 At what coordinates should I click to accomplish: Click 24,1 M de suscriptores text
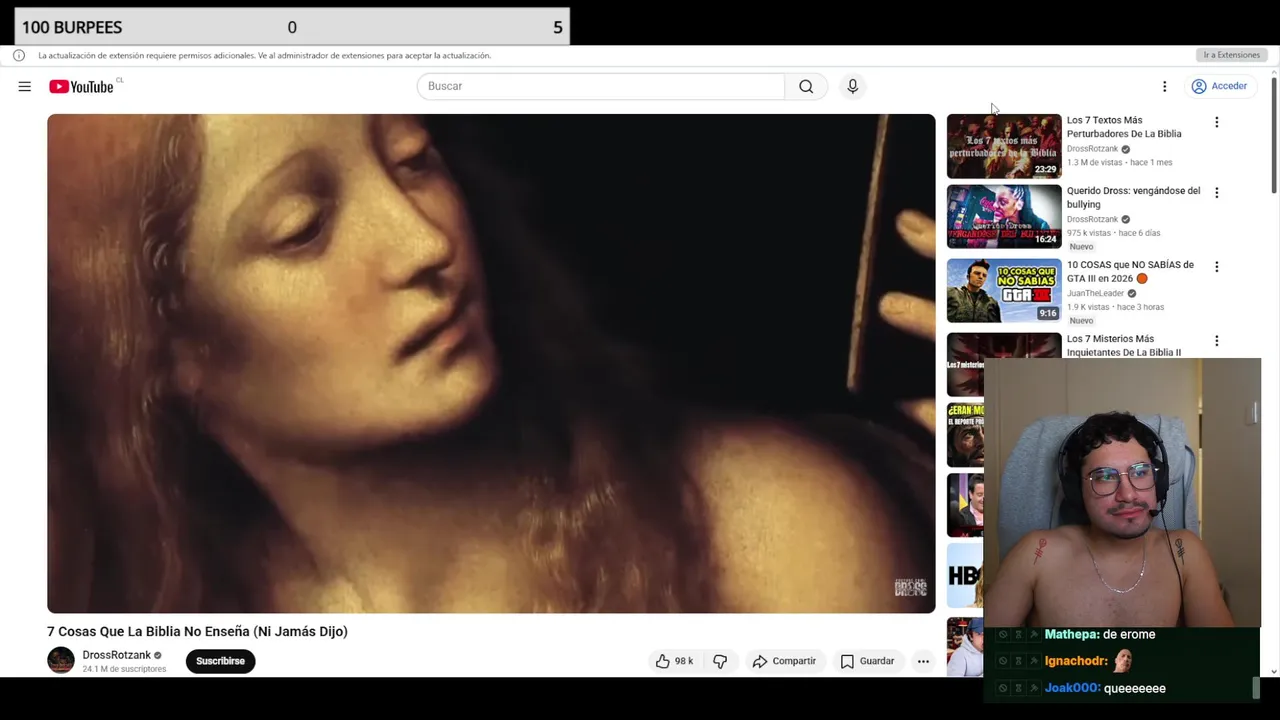coord(124,669)
